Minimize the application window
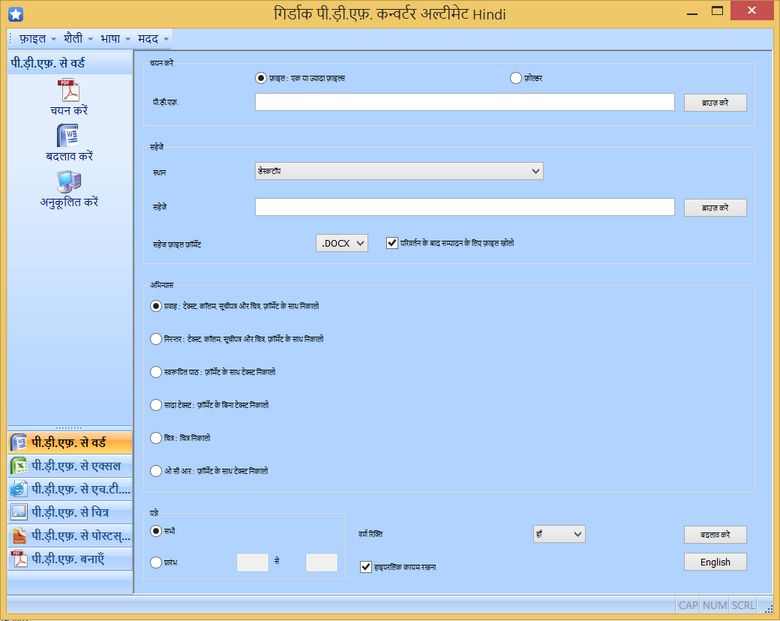Screen dimensions: 780x621 692,12
